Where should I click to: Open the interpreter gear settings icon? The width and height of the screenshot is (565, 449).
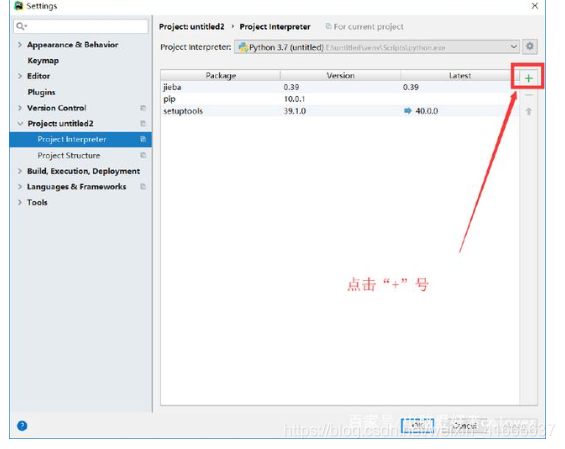pos(529,46)
